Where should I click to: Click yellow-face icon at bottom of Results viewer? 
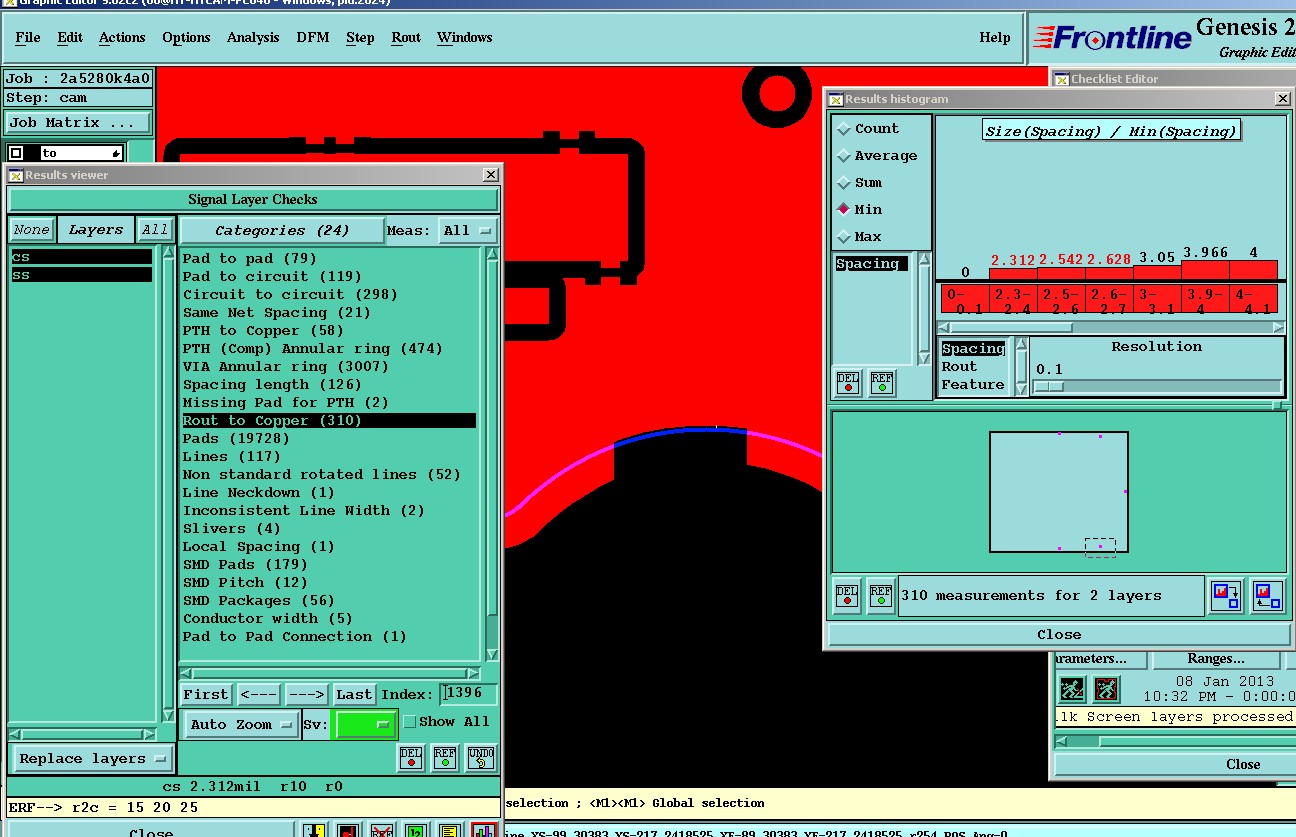click(x=315, y=830)
